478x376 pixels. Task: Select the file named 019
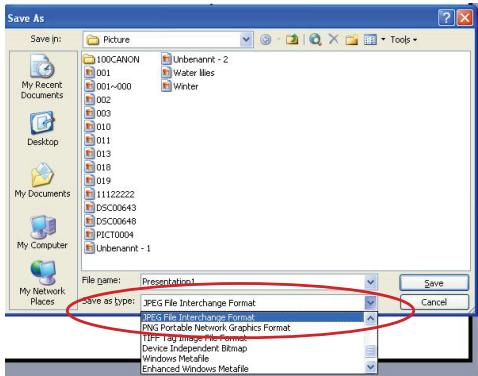[x=97, y=181]
